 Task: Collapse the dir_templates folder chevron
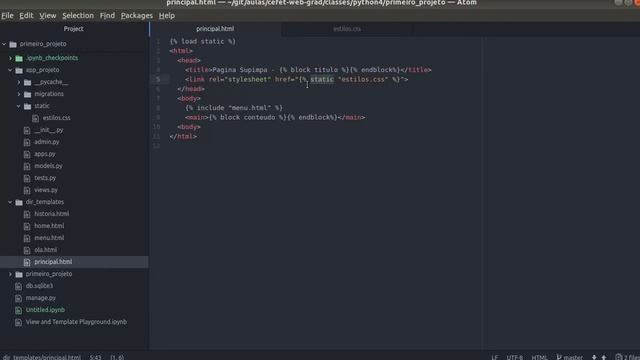[x=10, y=202]
